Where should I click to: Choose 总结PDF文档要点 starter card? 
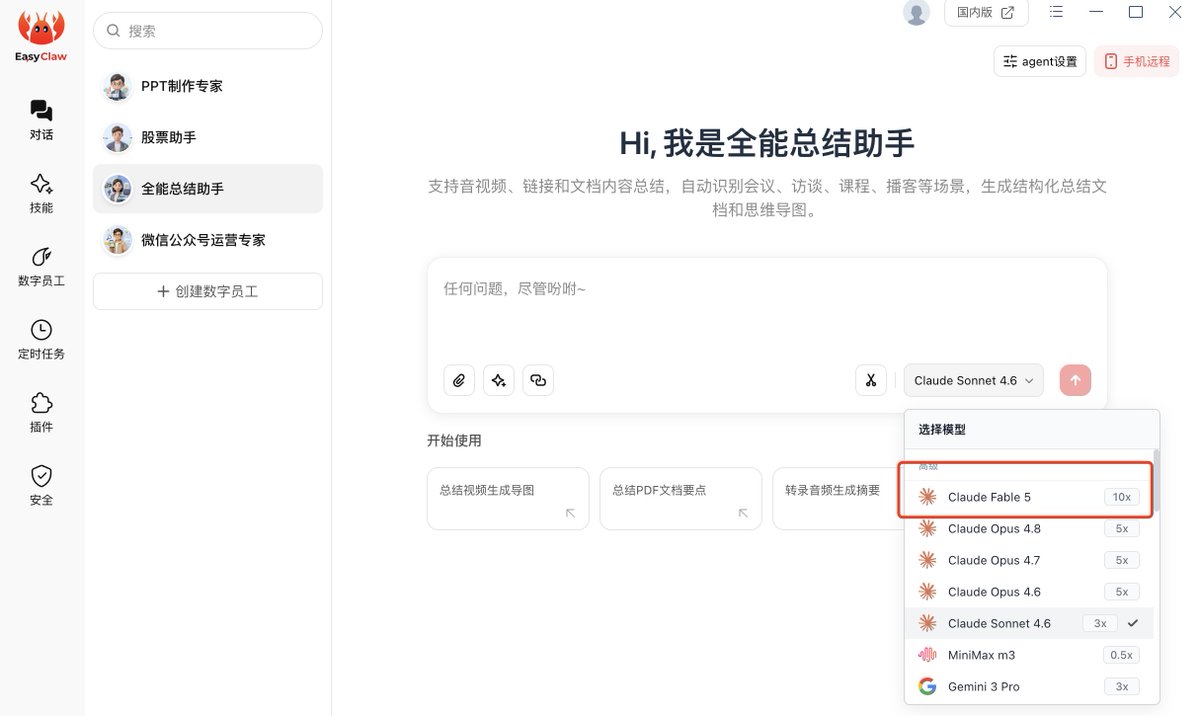click(681, 498)
